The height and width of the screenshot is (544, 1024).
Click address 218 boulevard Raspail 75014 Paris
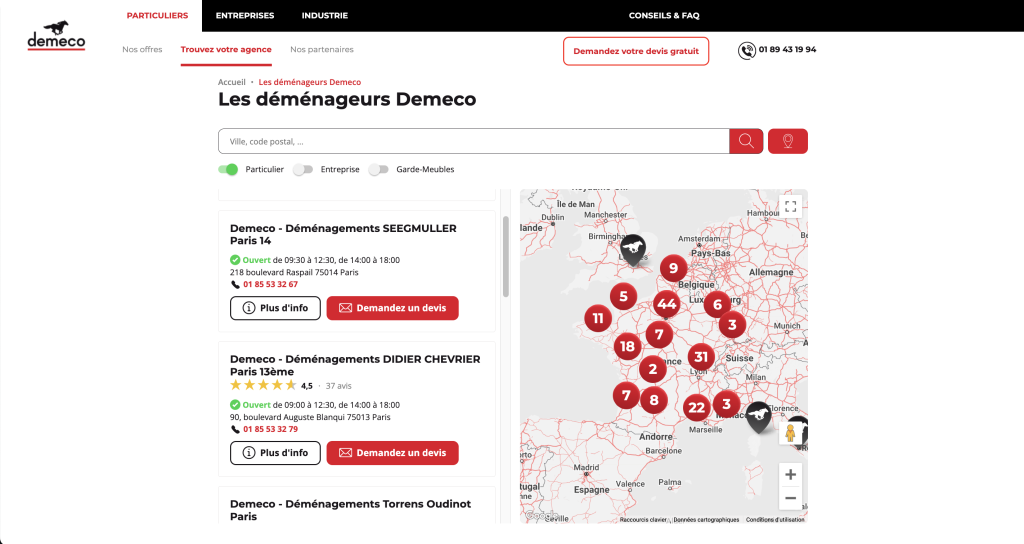click(x=294, y=272)
